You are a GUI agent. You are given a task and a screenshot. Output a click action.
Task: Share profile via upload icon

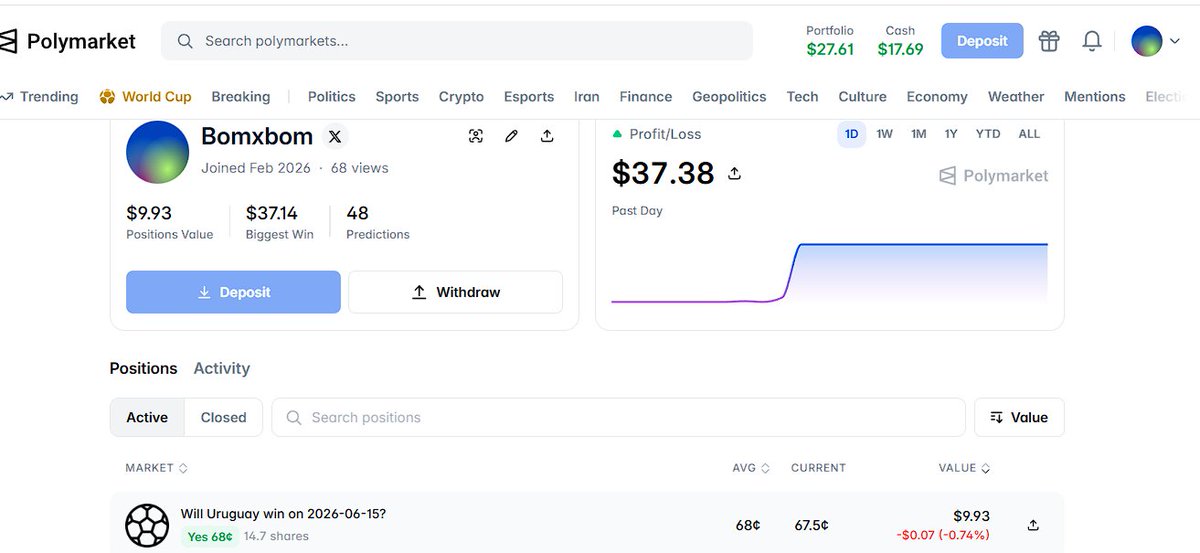tap(547, 136)
